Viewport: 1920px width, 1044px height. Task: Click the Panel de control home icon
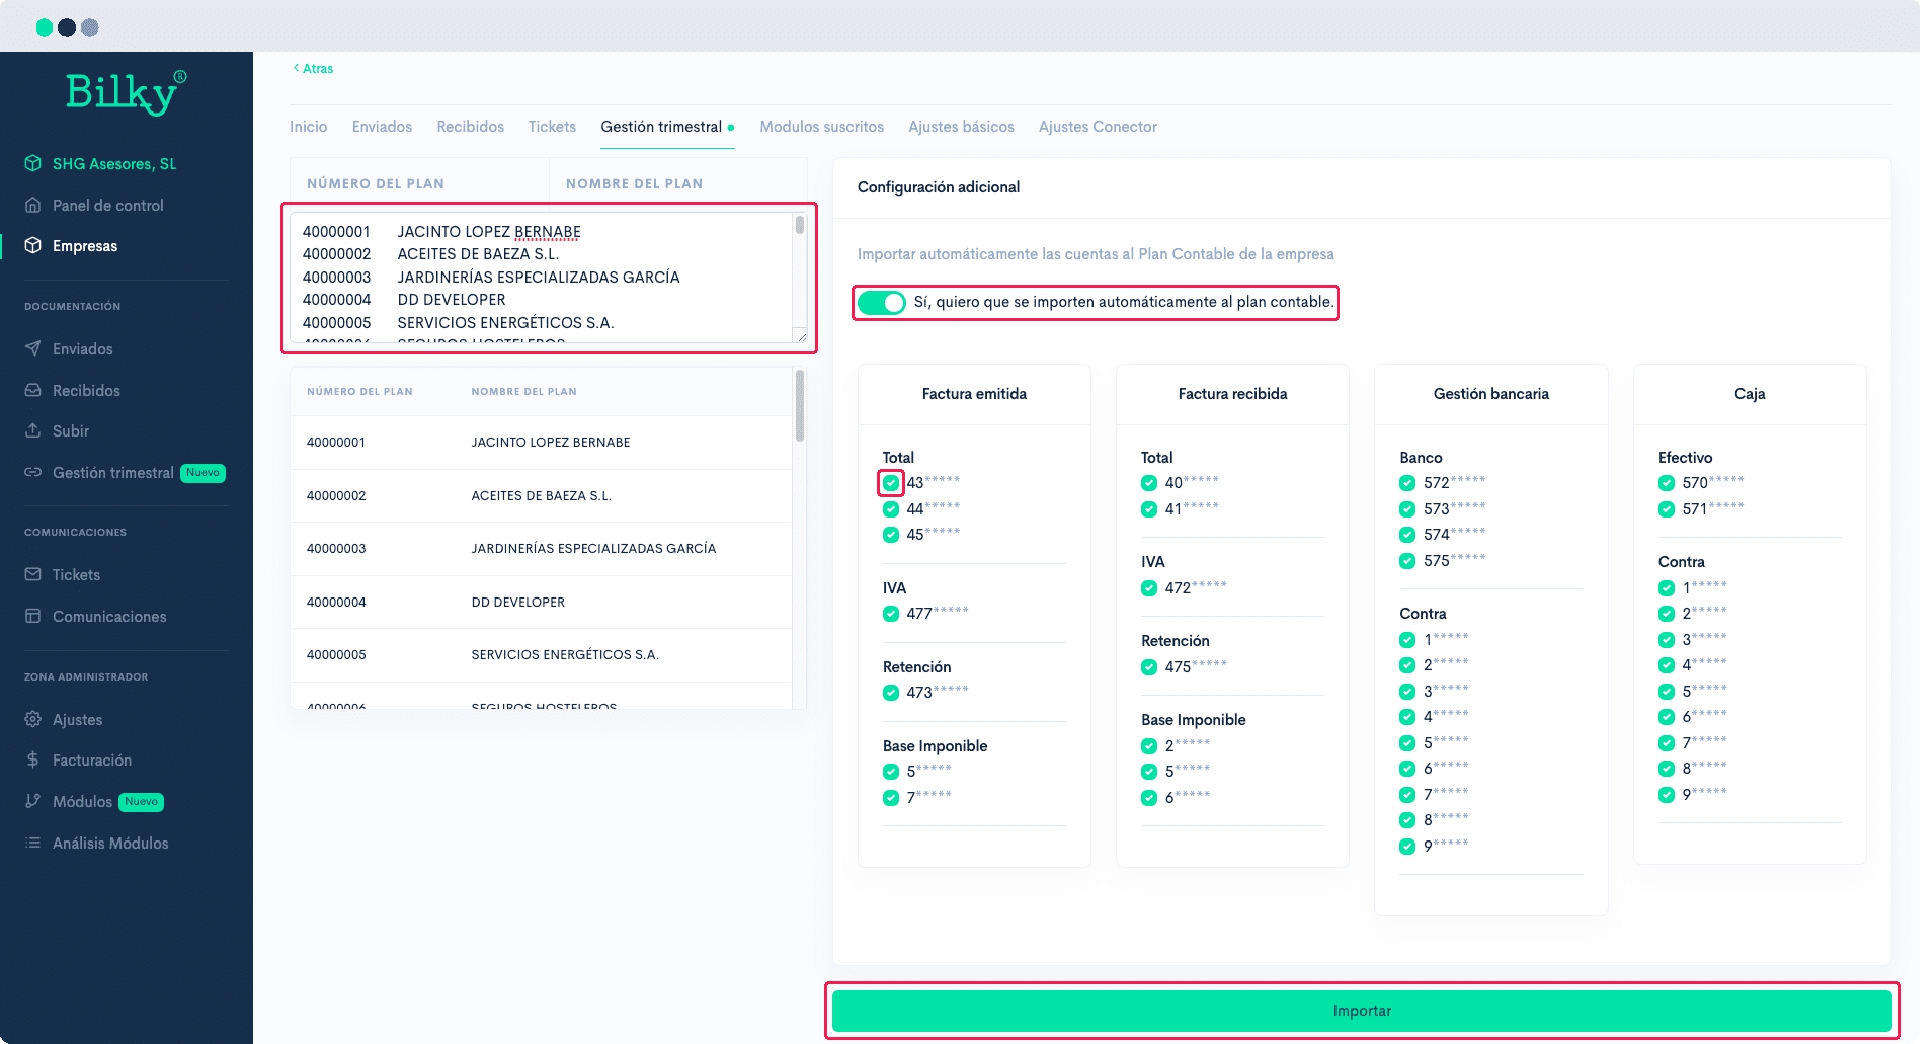coord(33,205)
